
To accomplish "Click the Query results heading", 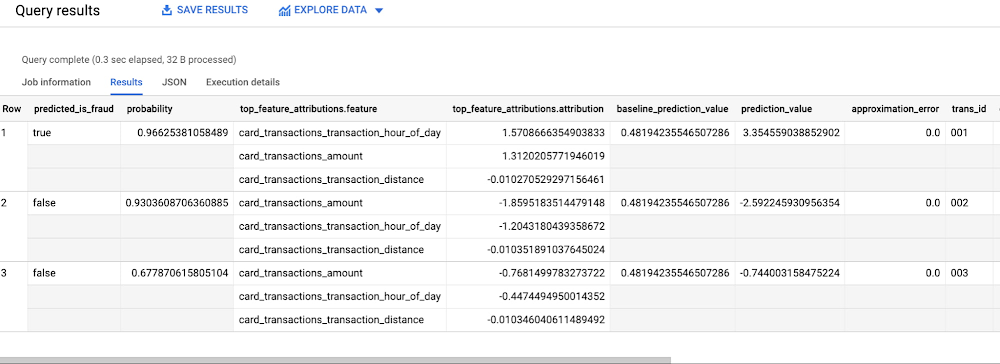I will pos(57,11).
